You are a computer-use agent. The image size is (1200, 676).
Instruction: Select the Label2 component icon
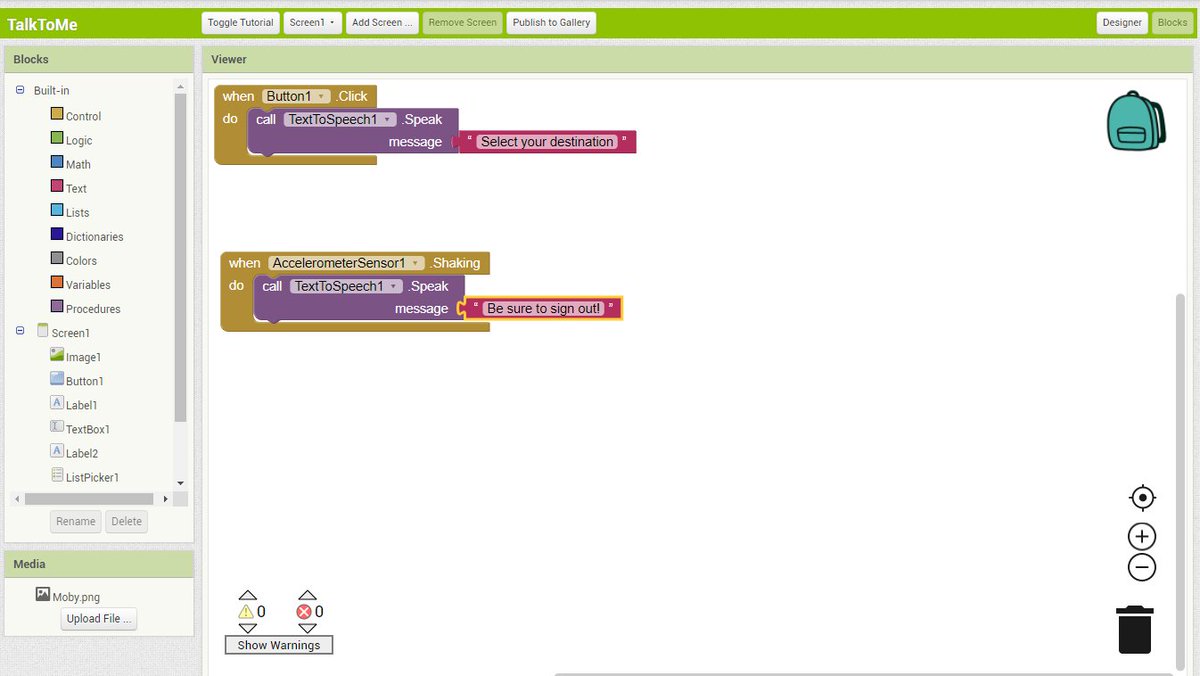[x=57, y=451]
